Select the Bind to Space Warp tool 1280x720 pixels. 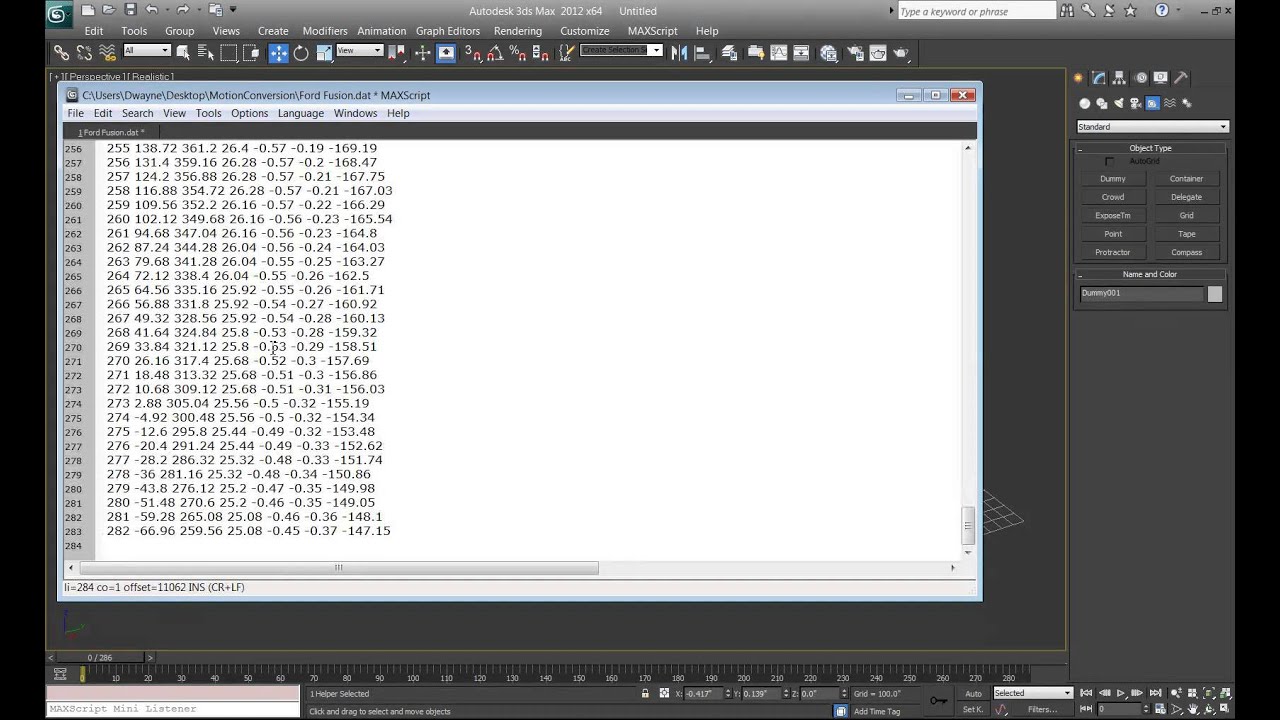[x=106, y=52]
